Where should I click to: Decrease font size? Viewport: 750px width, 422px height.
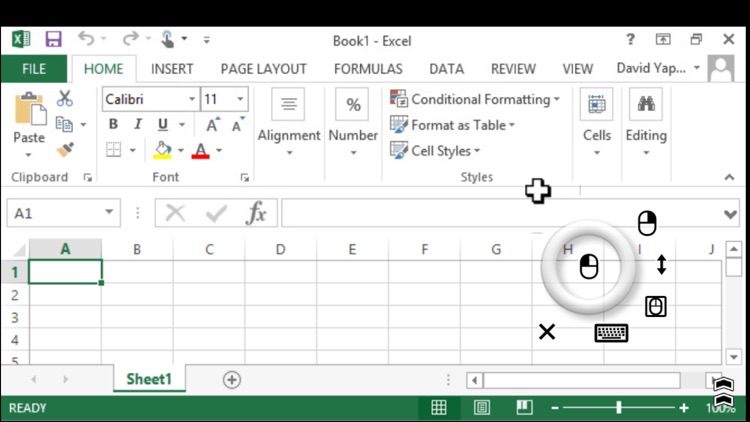[x=238, y=125]
